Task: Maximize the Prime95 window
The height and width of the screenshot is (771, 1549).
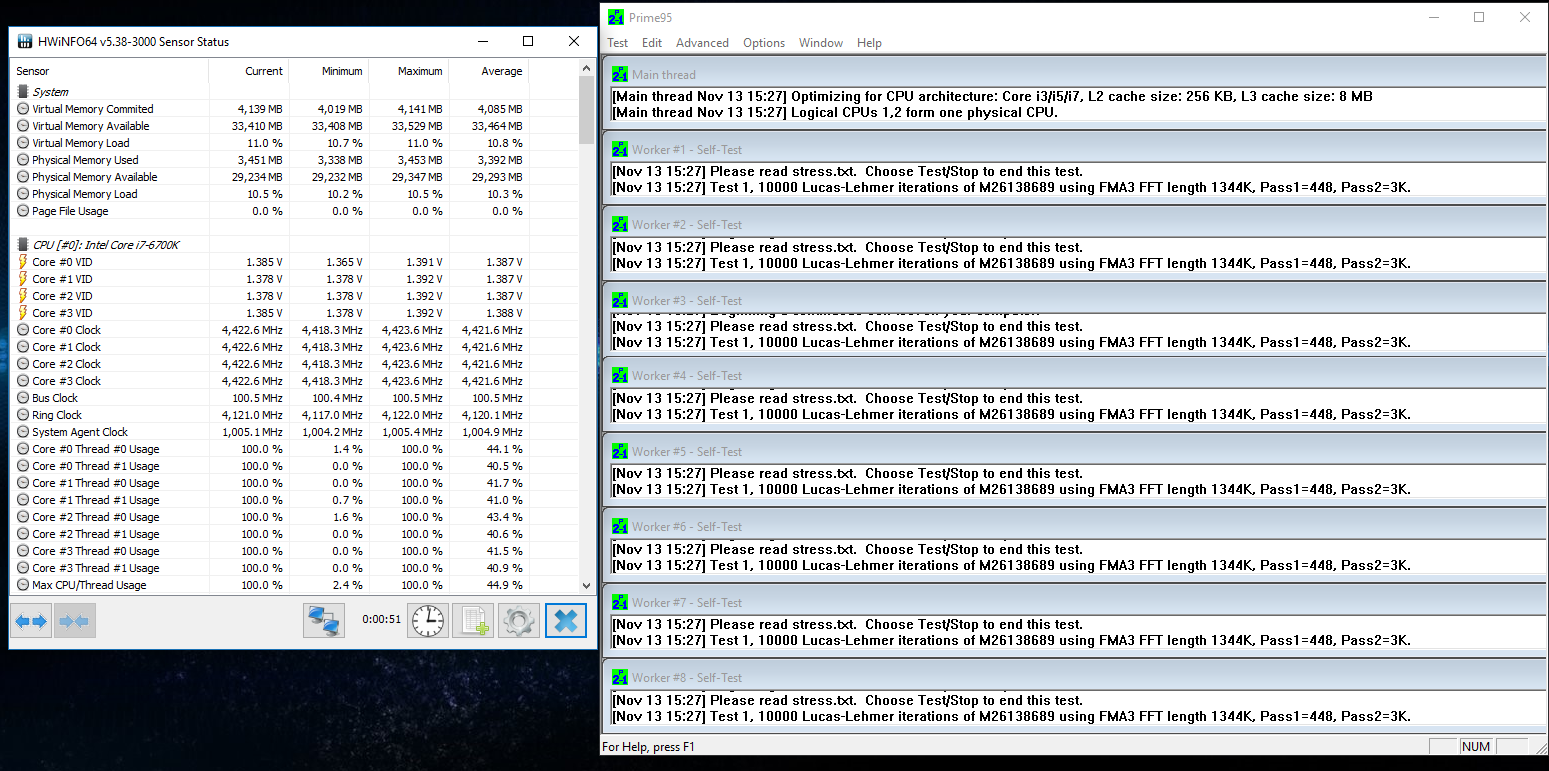Action: coord(1479,17)
